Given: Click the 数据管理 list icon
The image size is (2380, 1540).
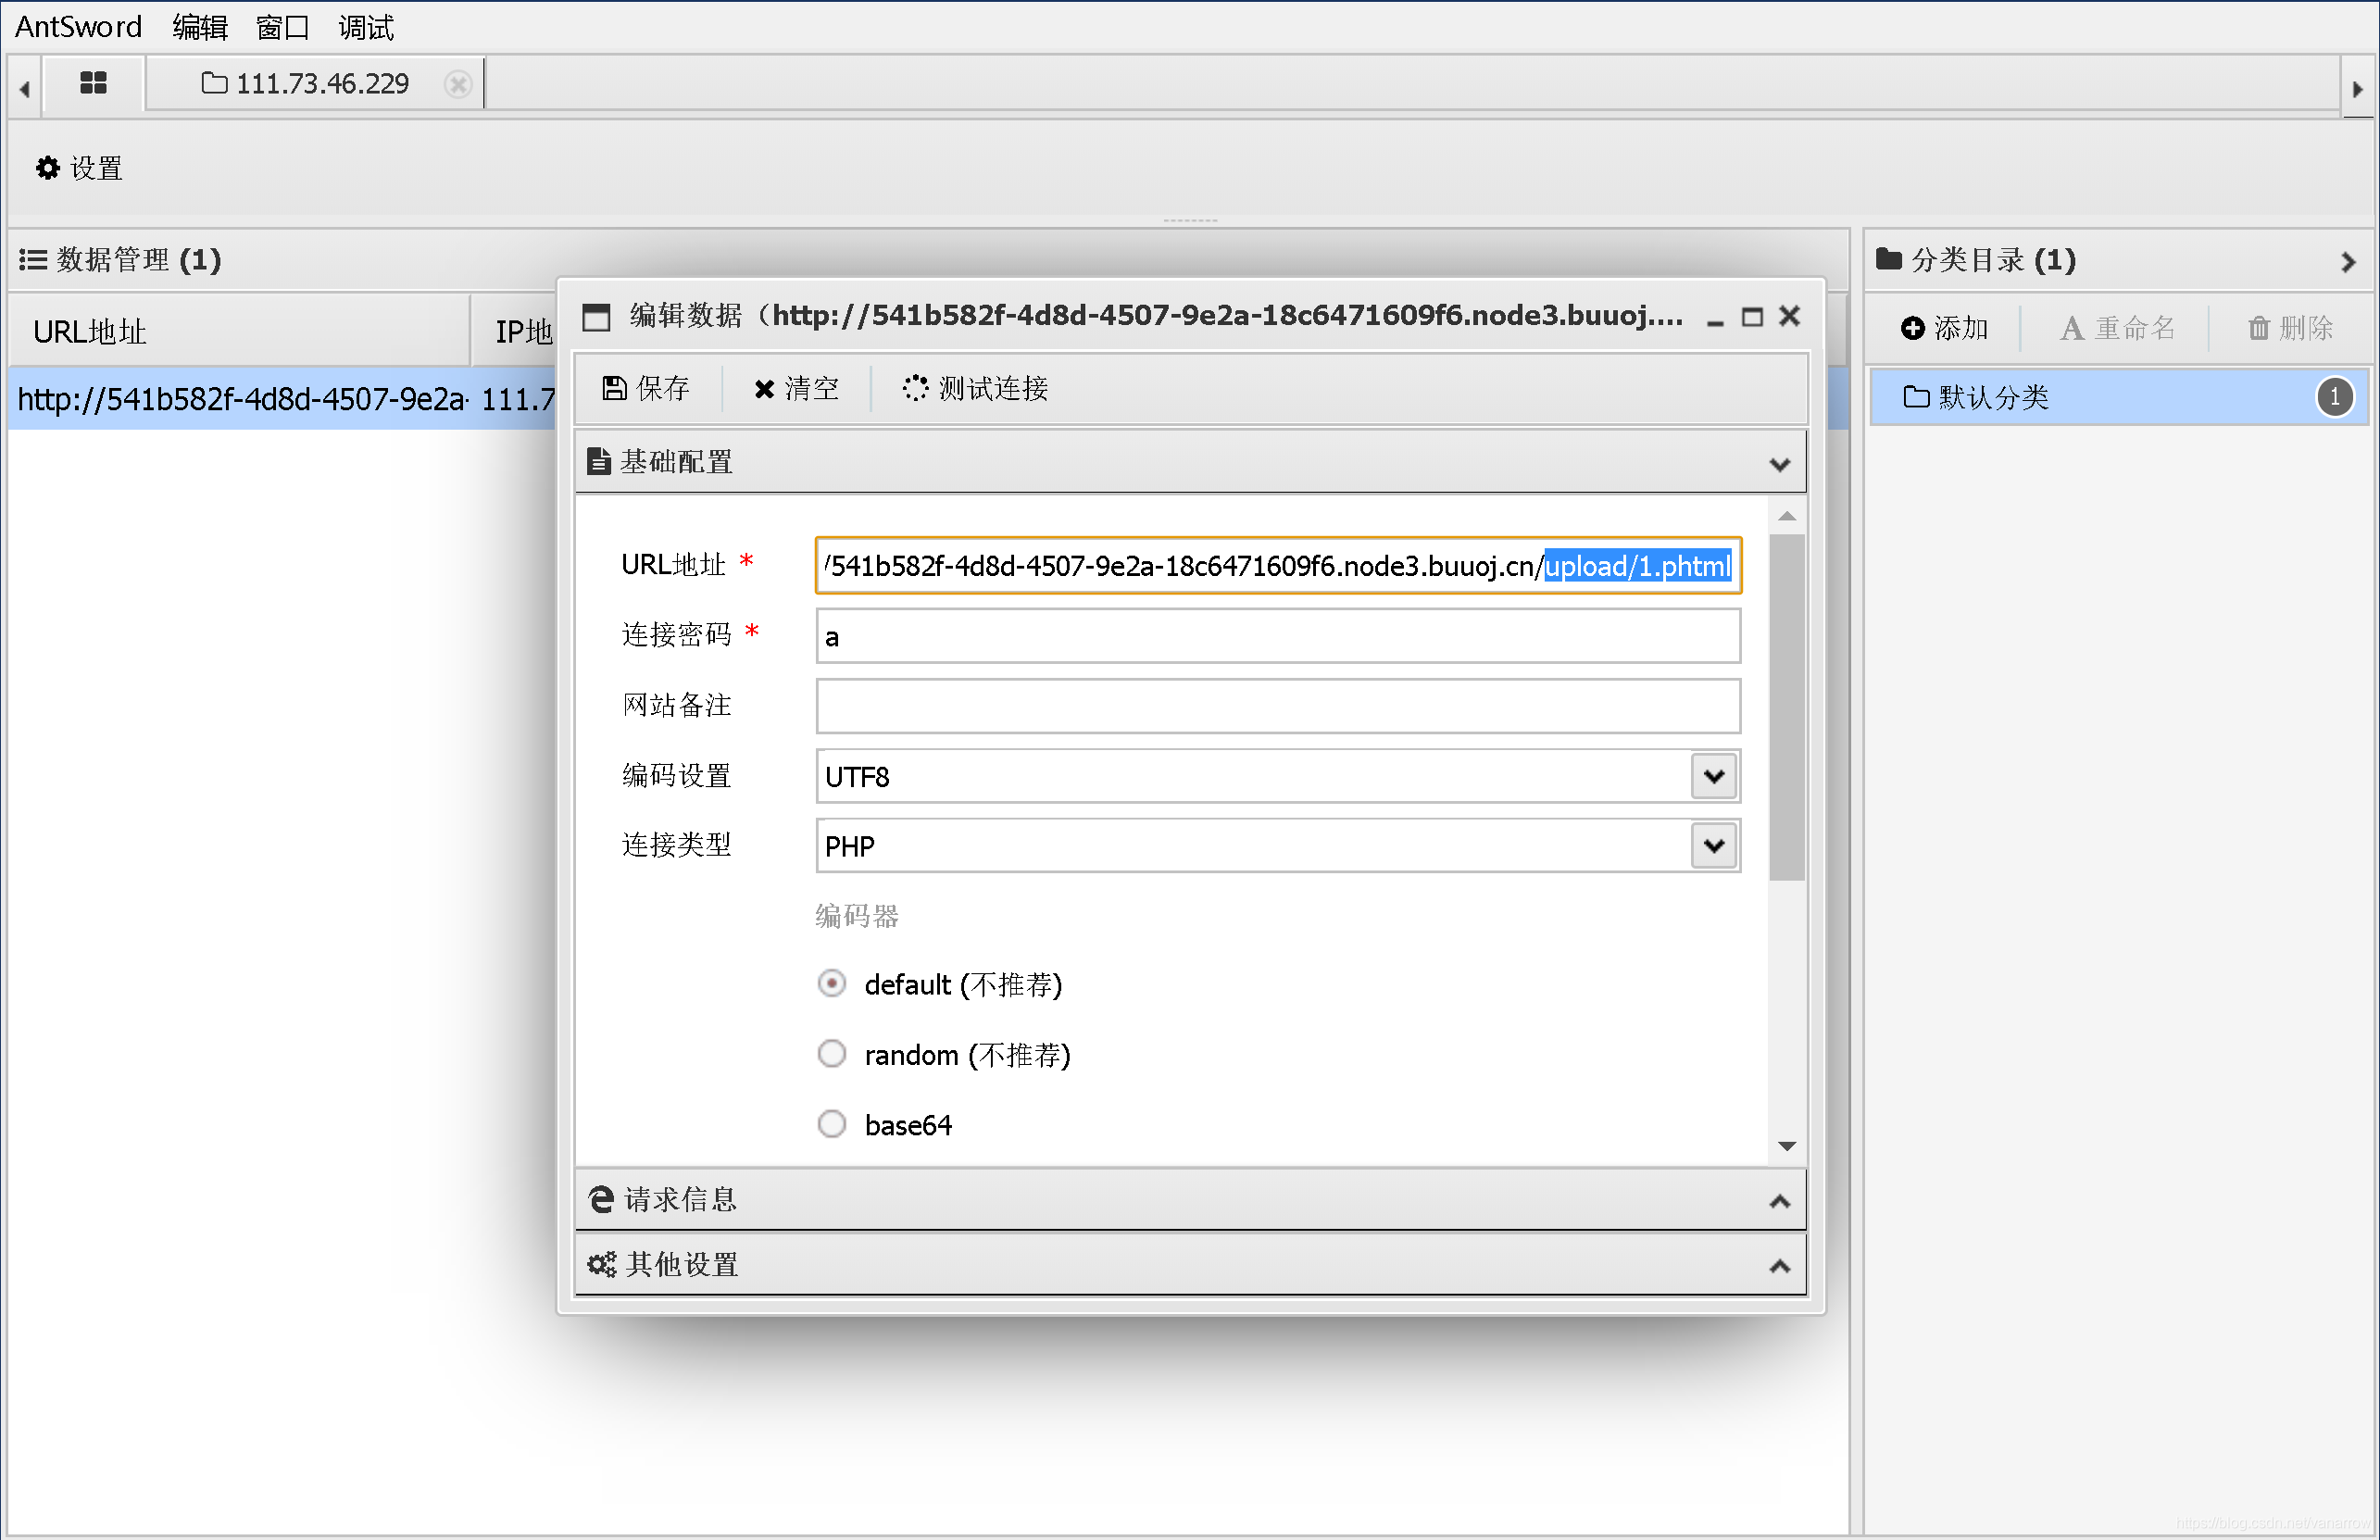Looking at the screenshot, I should coord(33,260).
